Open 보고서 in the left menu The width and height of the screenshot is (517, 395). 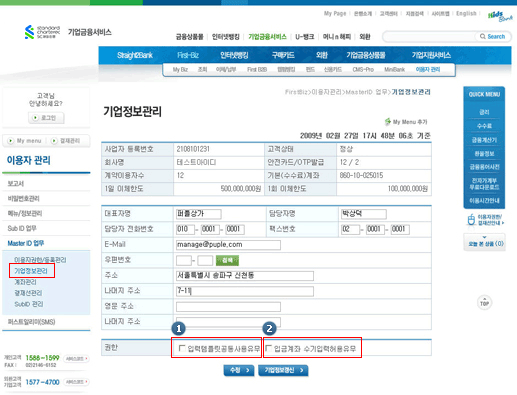click(x=16, y=184)
